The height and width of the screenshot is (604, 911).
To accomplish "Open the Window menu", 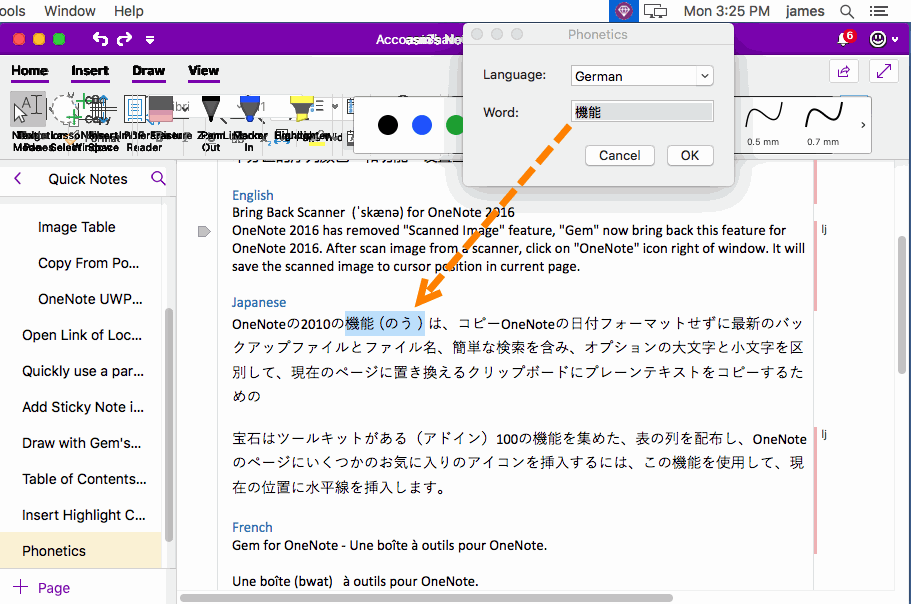I will click(x=70, y=11).
